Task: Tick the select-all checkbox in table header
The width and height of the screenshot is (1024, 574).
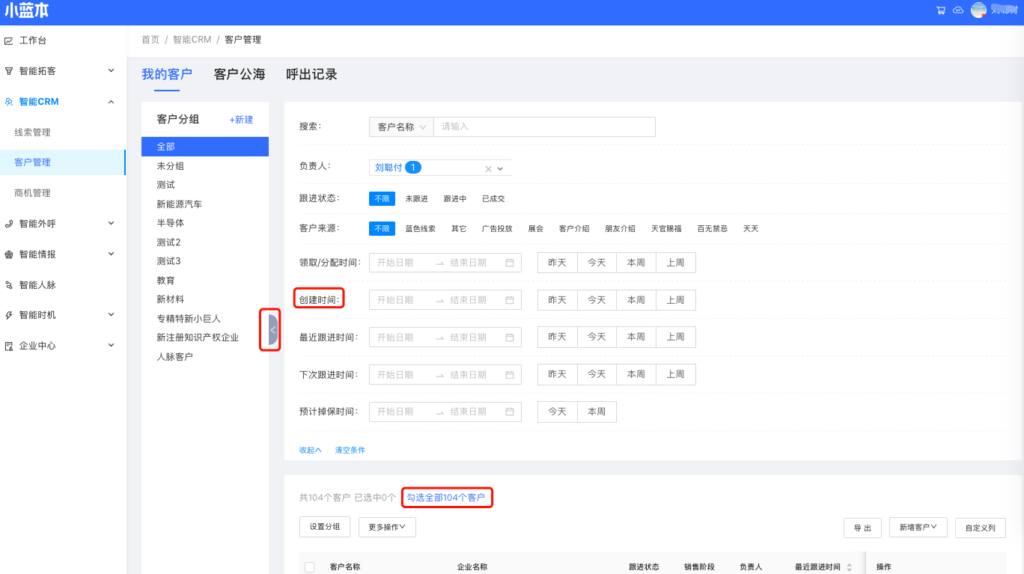Action: click(x=310, y=567)
